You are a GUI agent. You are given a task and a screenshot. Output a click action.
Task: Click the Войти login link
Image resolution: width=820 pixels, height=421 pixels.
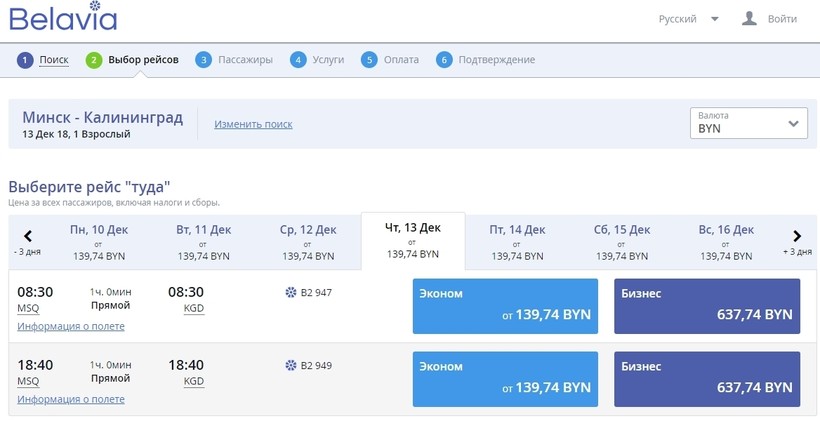tap(782, 19)
